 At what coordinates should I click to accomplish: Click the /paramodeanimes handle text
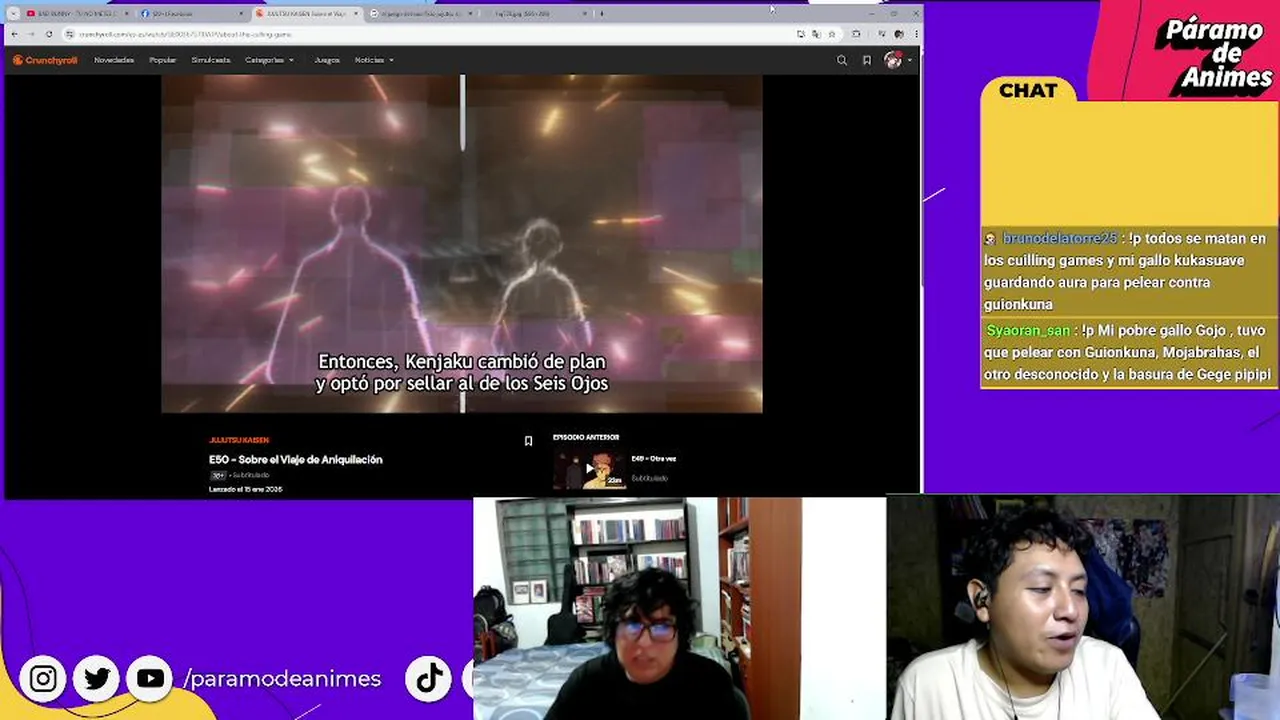[x=282, y=679]
